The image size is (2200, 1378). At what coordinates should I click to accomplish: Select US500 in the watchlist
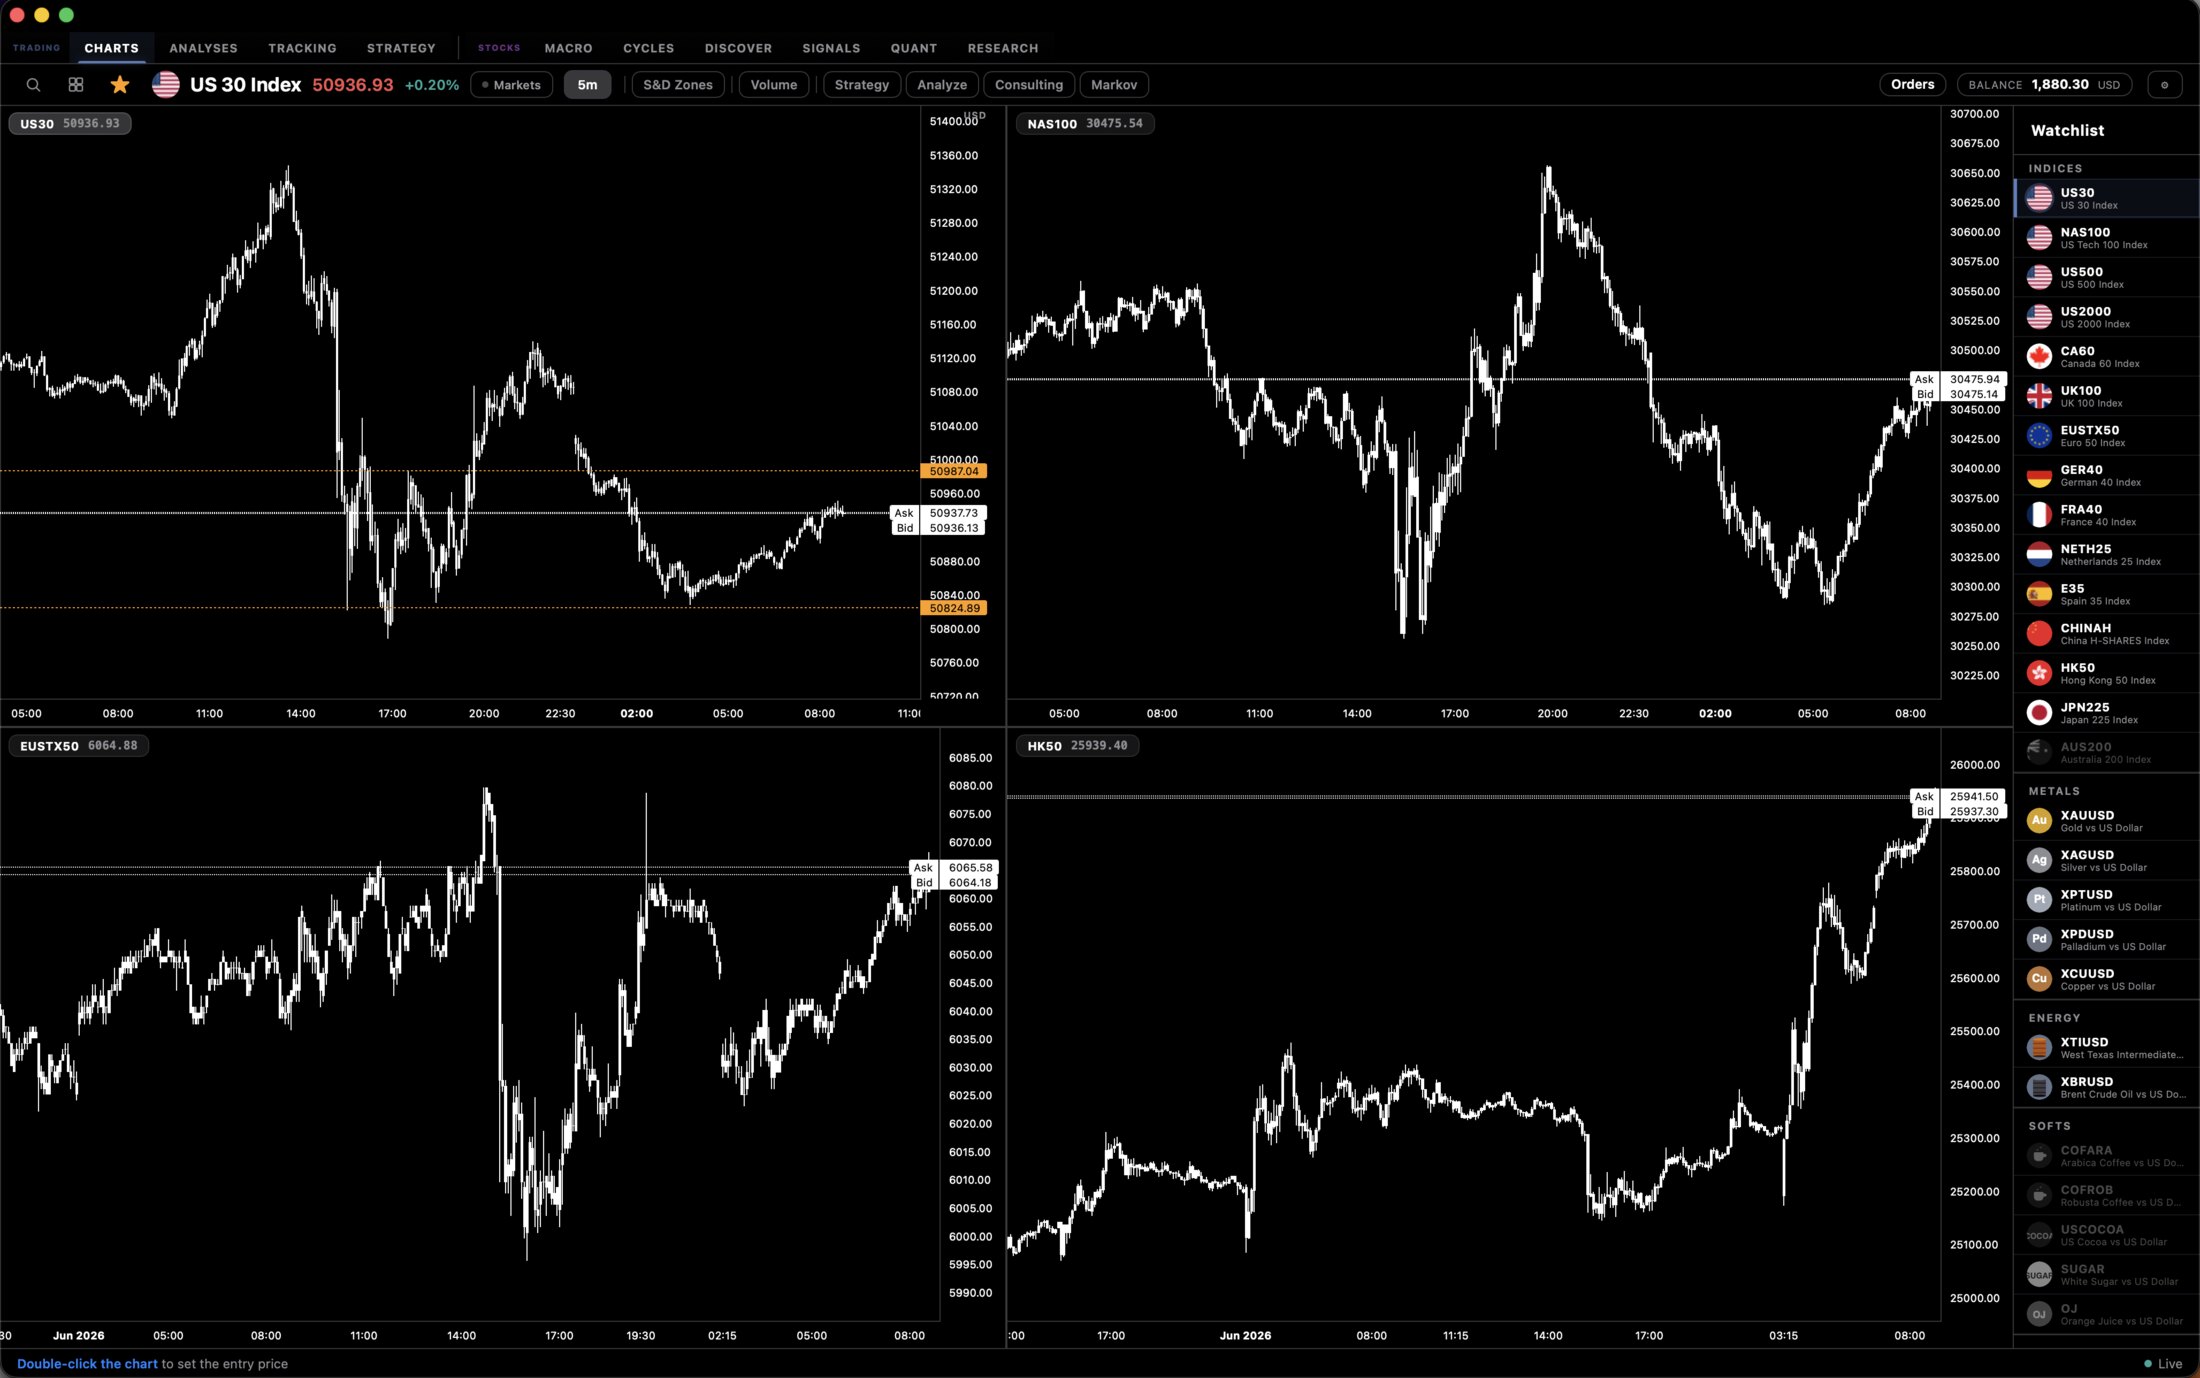tap(2106, 278)
